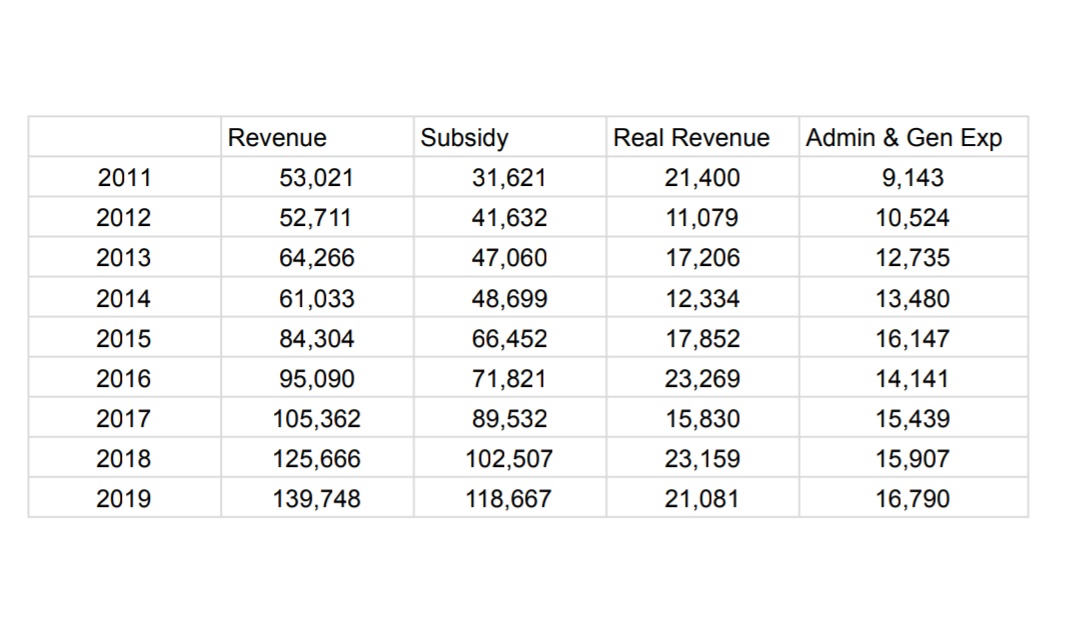The image size is (1079, 635).
Task: Select the 2017 year cell
Action: (124, 418)
